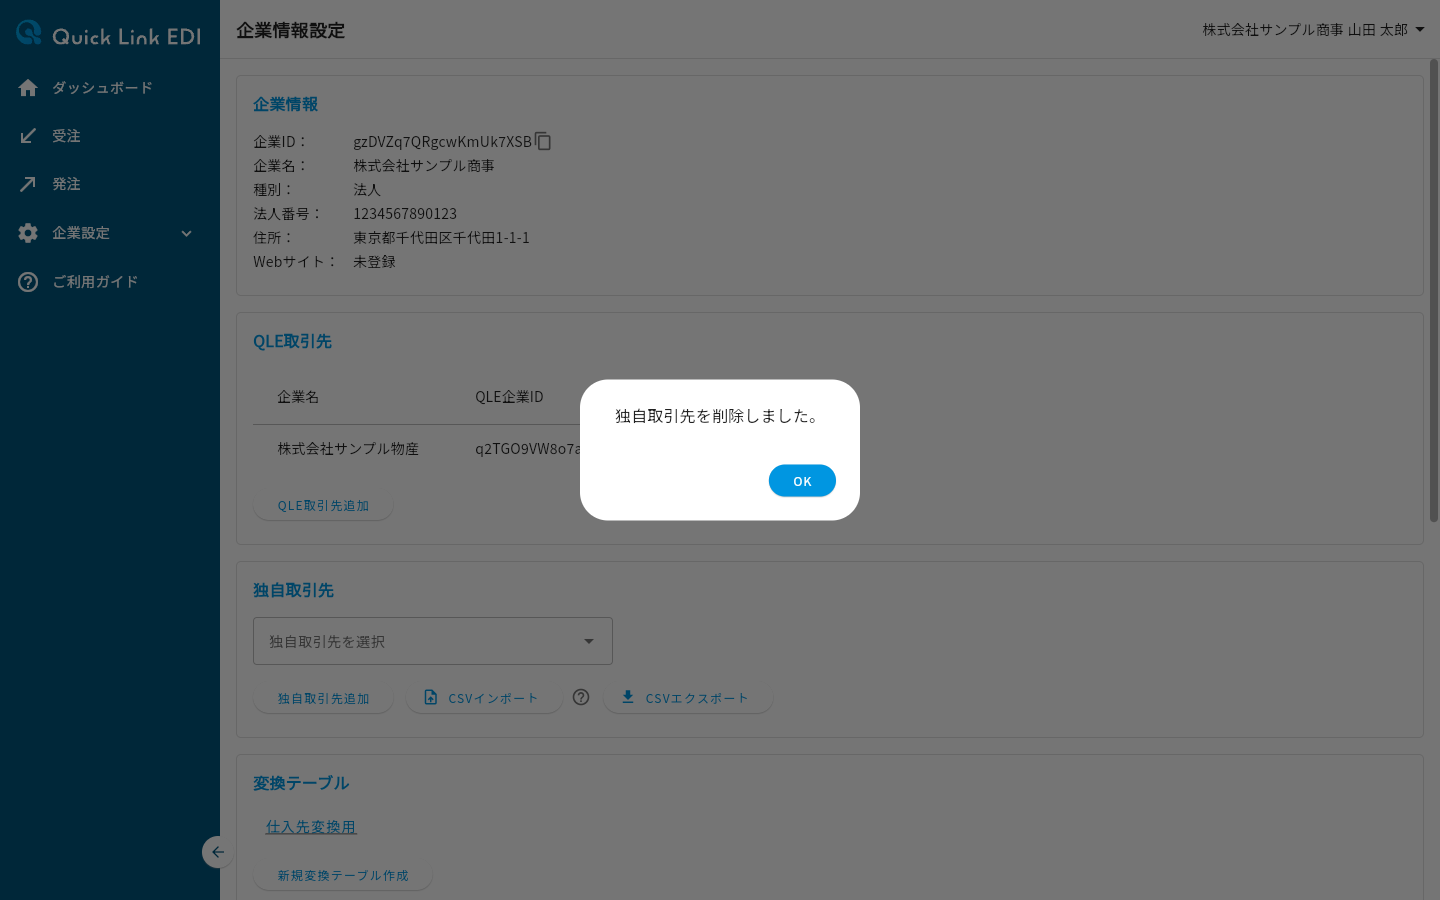The image size is (1440, 900).
Task: Click the 法人番号 value 1234567890123
Action: [x=405, y=214]
